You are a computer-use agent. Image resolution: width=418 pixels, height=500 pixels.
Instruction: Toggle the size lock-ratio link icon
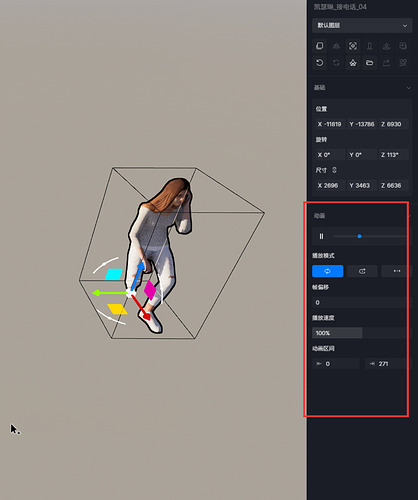pyautogui.click(x=334, y=170)
